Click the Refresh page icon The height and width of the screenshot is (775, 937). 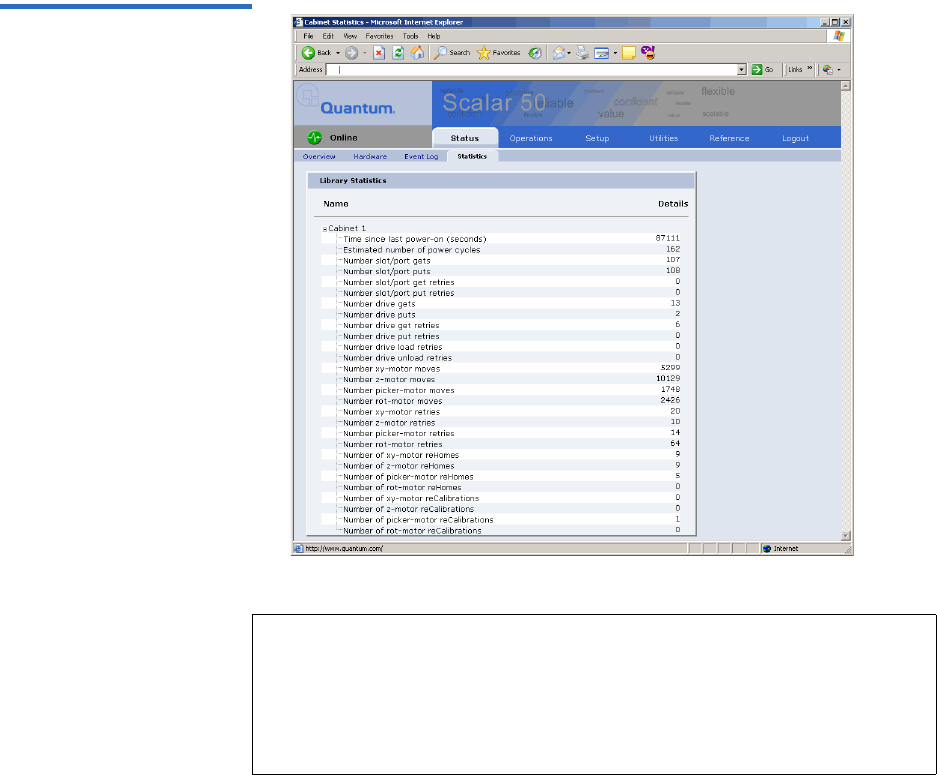[x=398, y=53]
